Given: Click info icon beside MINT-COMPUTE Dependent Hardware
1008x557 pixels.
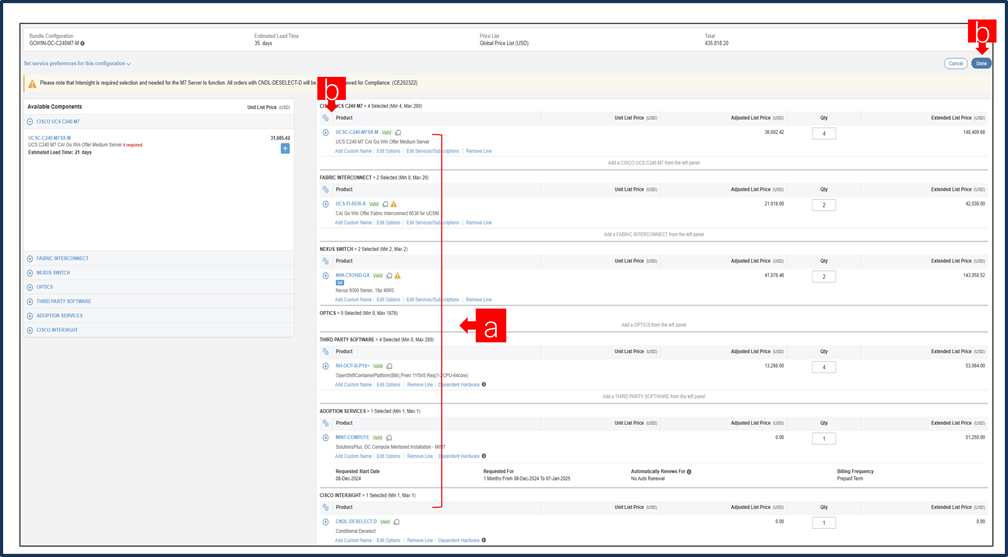Looking at the screenshot, I should [483, 456].
